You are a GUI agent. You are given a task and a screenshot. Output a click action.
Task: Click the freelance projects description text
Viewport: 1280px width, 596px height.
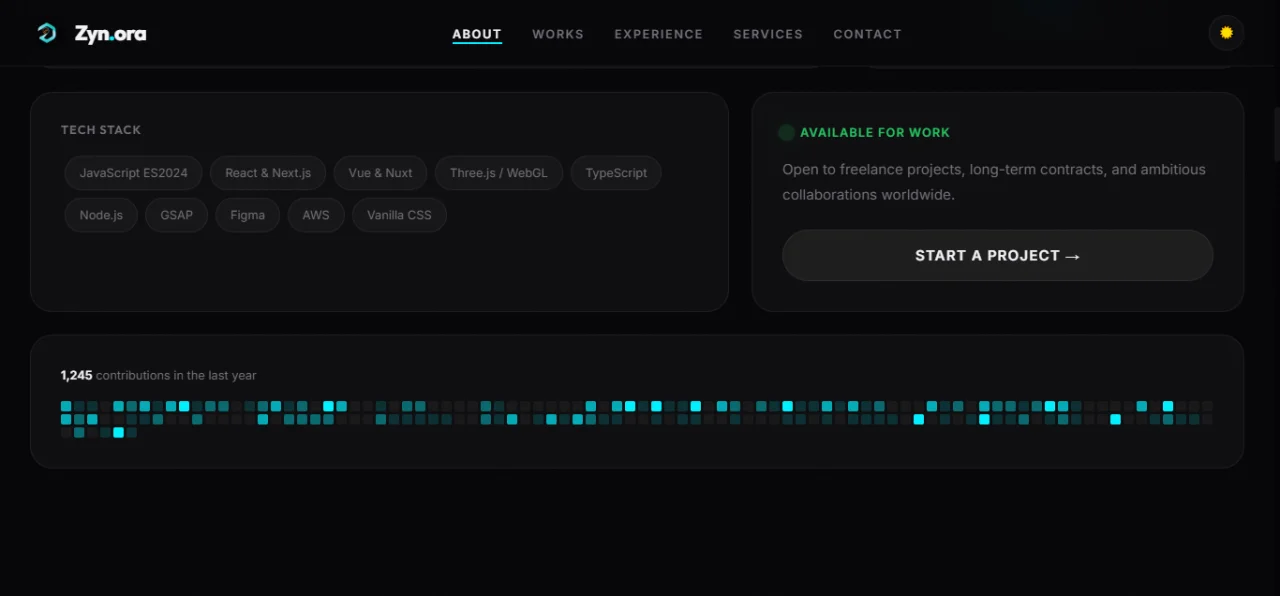pos(994,182)
